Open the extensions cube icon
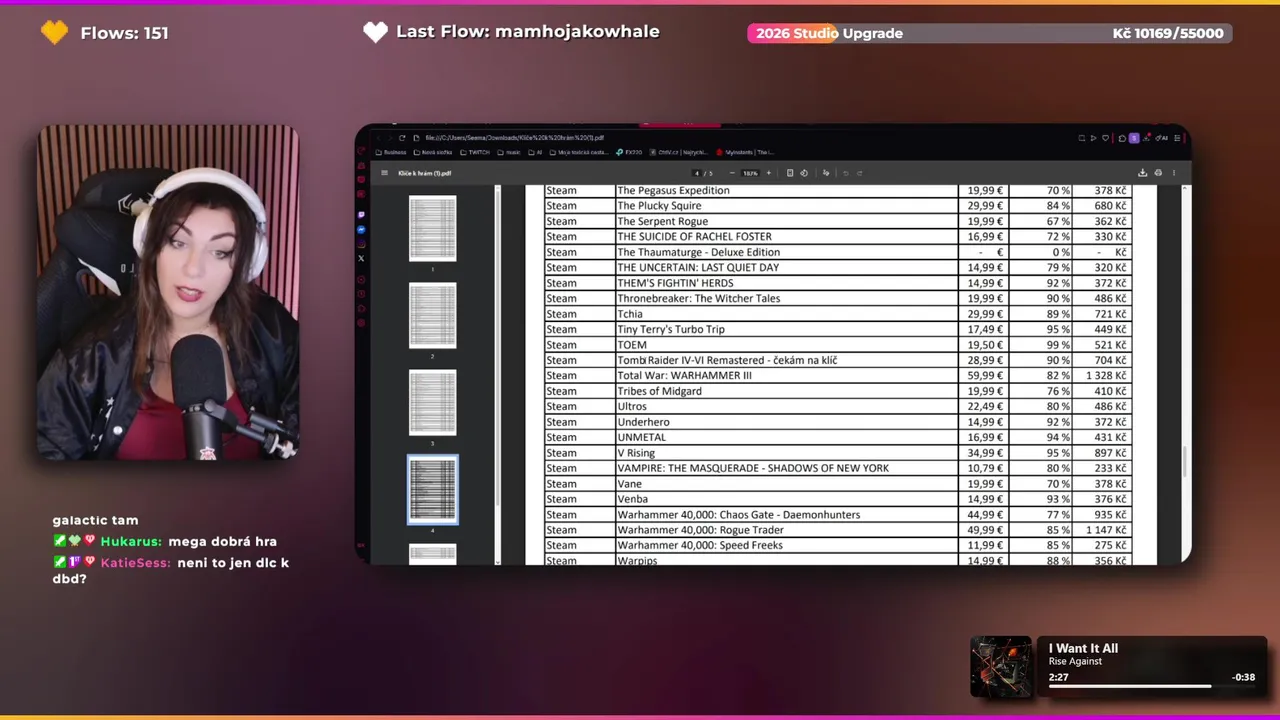Image resolution: width=1280 pixels, height=720 pixels. tap(1122, 138)
